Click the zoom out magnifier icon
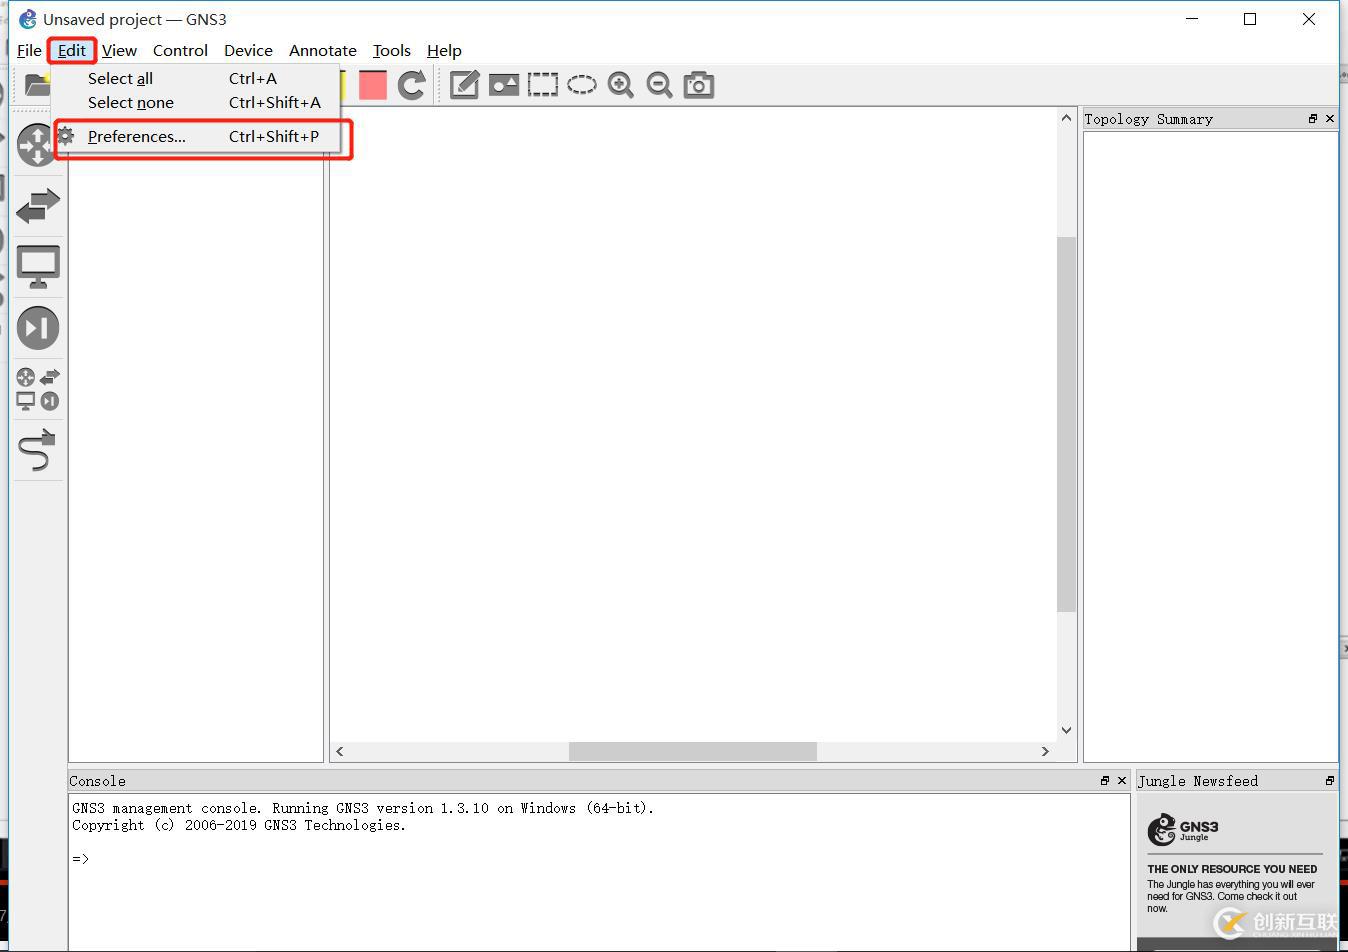Screen dimensions: 1348x952 659,85
